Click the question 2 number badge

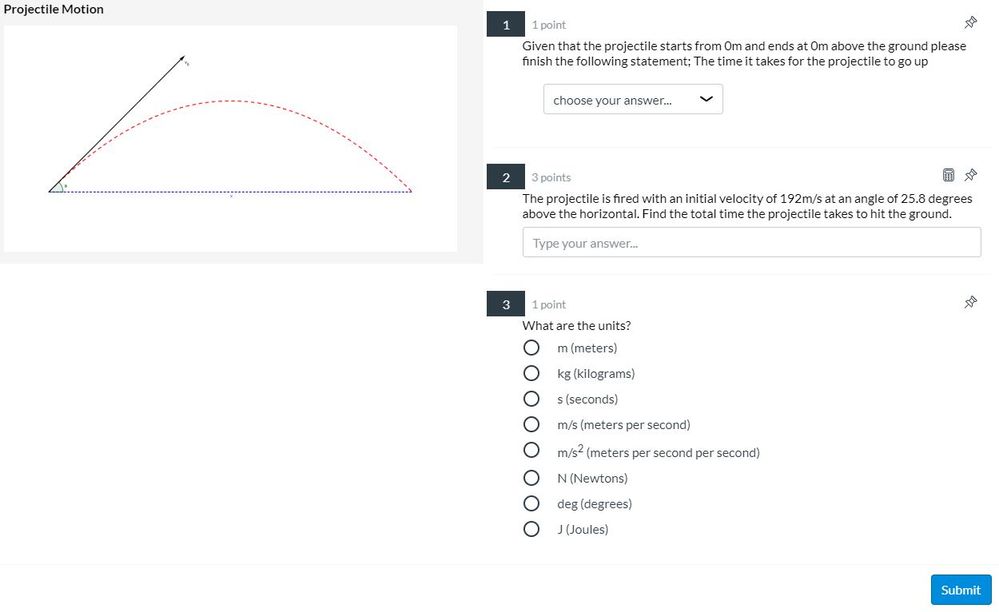click(506, 177)
